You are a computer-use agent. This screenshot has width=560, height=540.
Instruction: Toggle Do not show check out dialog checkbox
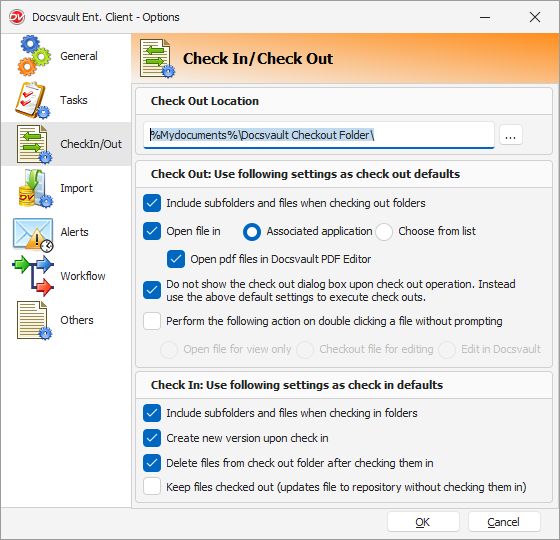[x=152, y=290]
